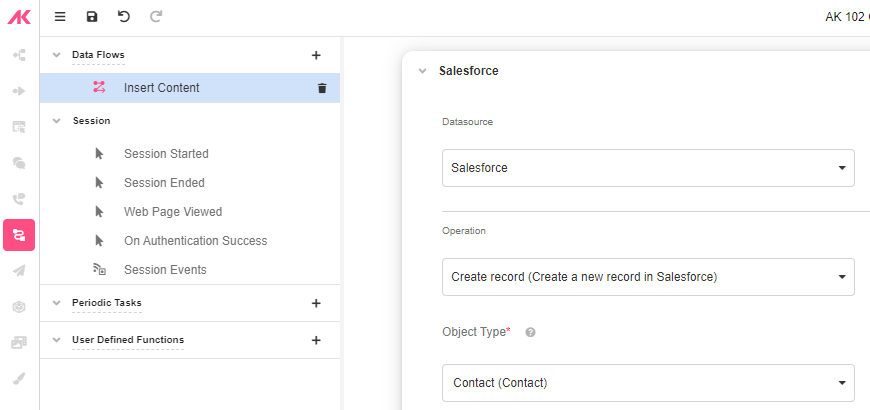Undo the last change
The width and height of the screenshot is (870, 410).
tap(124, 17)
